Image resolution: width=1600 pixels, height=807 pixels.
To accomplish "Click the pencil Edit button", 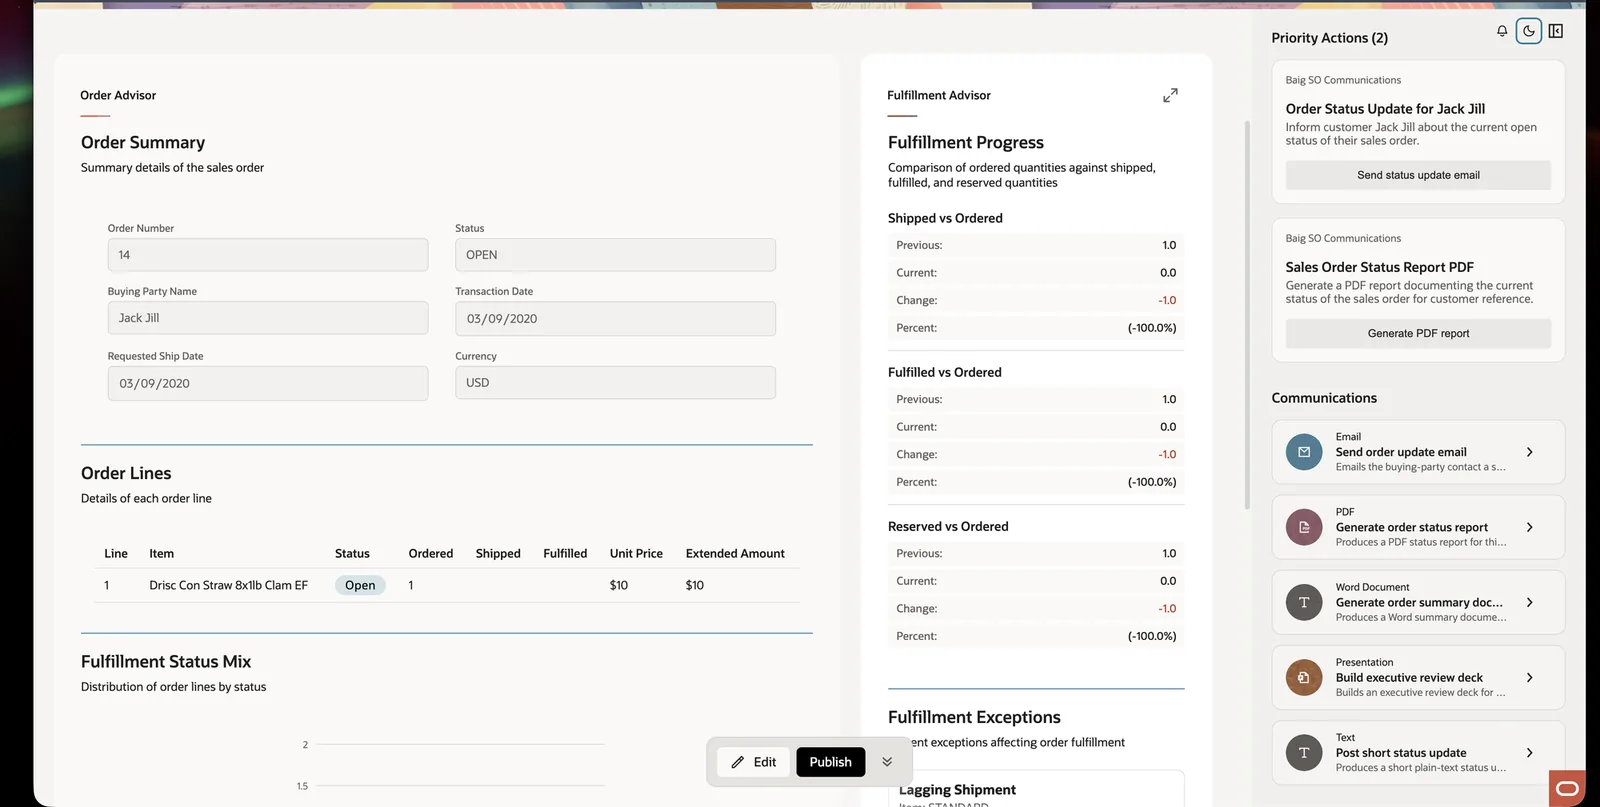I will tap(754, 762).
